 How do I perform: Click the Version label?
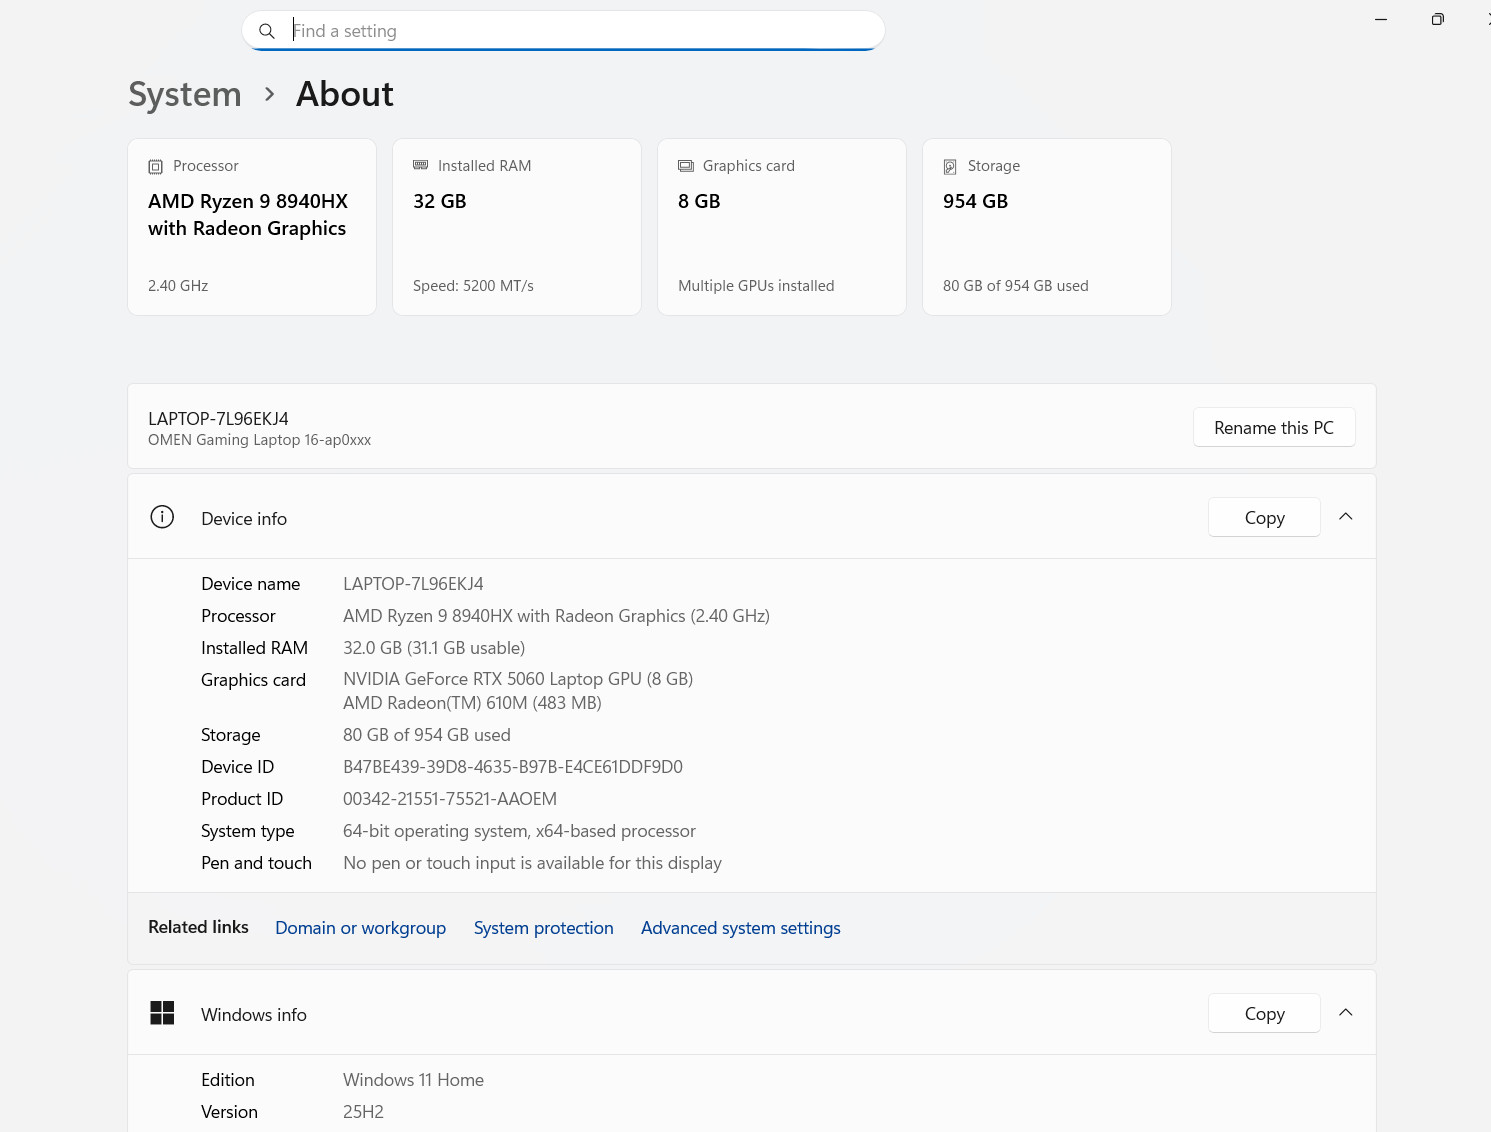[229, 1112]
